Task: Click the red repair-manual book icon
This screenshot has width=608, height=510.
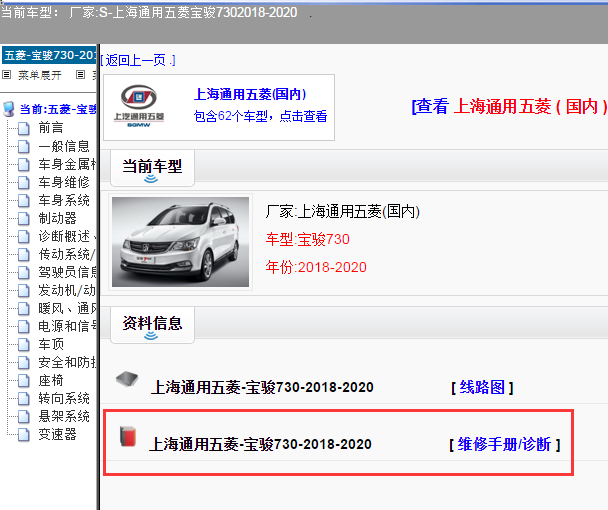Action: (x=128, y=436)
